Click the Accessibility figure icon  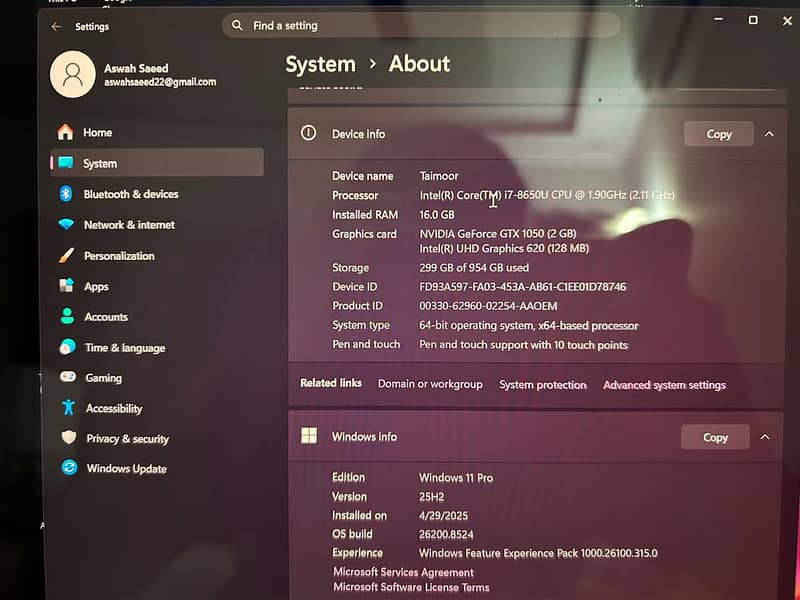(68, 407)
